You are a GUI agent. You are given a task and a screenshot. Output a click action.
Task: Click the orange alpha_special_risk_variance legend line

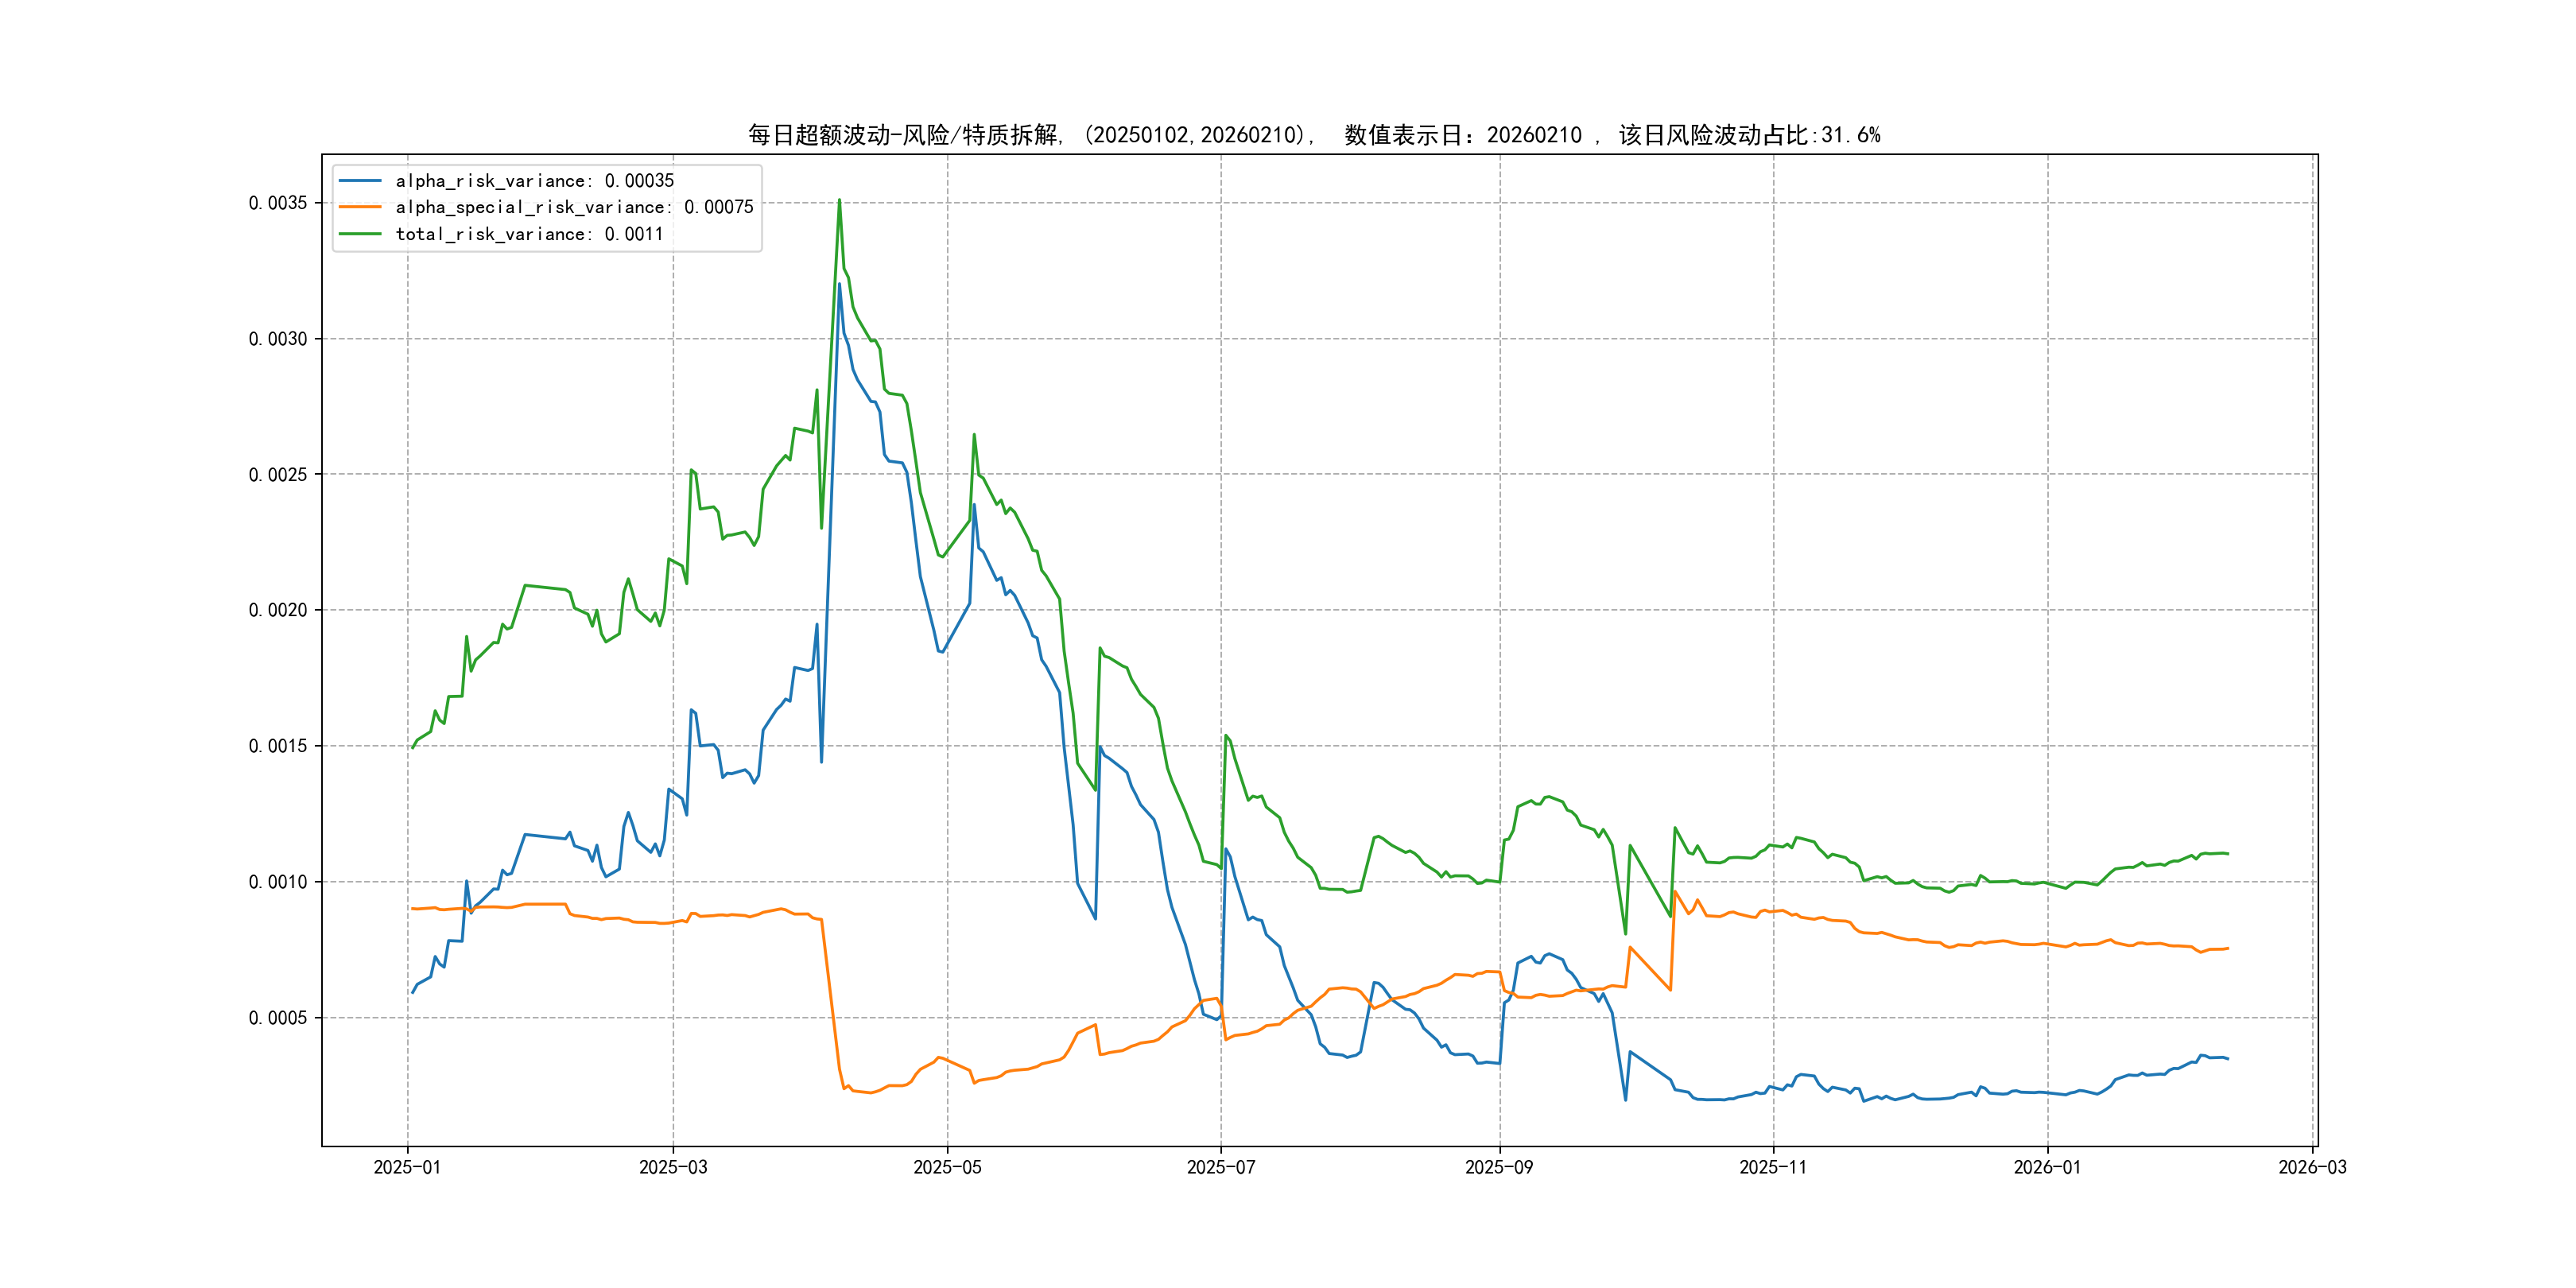360,207
